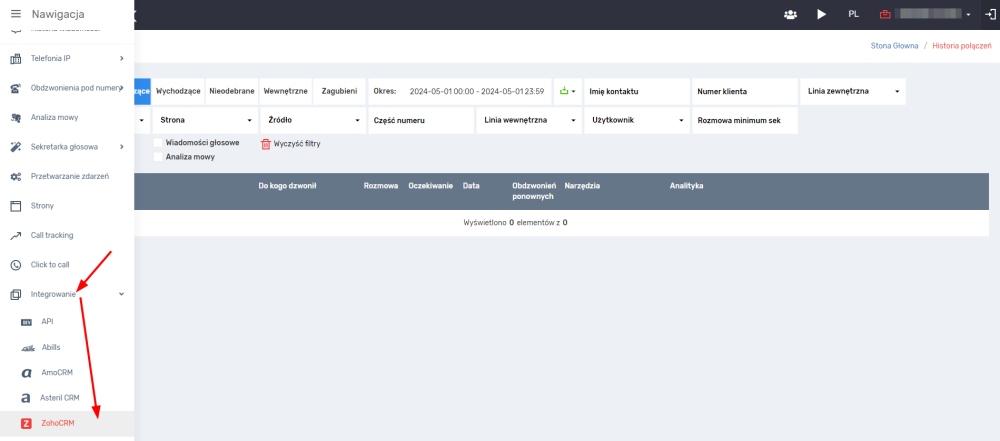Open the Linia zewnętrzna dropdown

852,91
